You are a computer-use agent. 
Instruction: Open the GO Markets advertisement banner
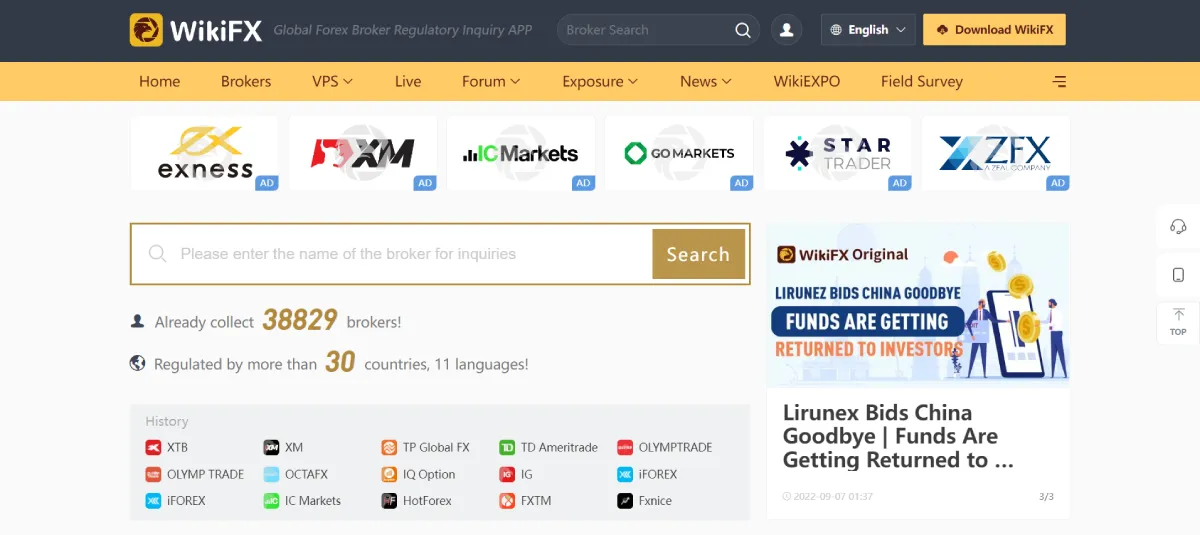(x=679, y=153)
